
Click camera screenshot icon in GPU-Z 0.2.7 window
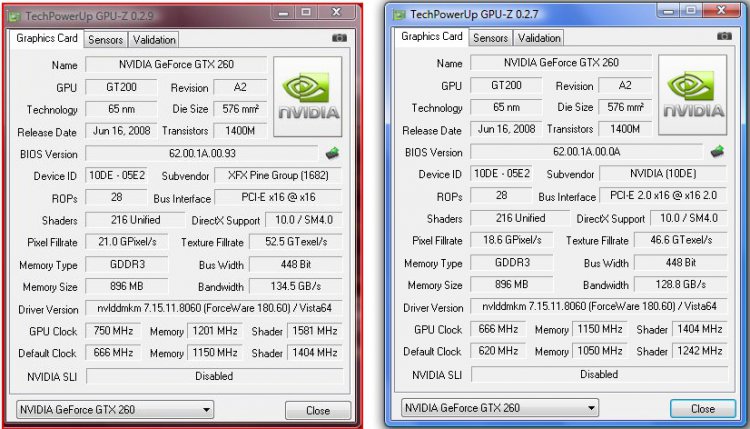point(724,36)
